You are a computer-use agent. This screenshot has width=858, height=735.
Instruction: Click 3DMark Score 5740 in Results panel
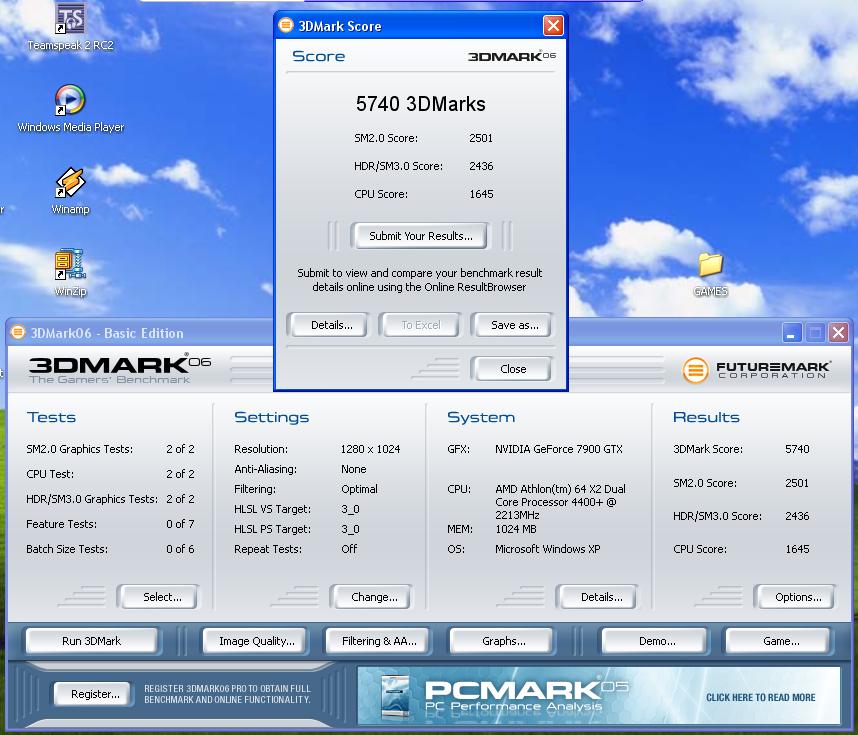797,449
